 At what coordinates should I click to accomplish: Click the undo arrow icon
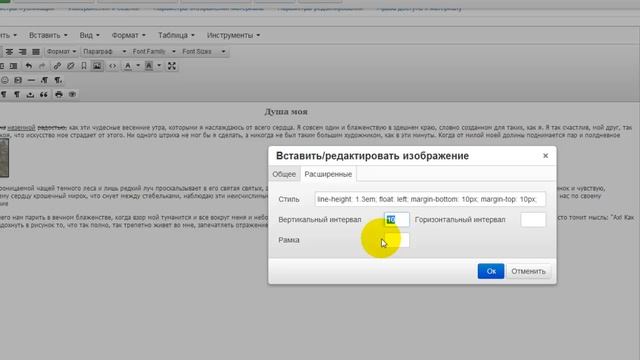29,66
